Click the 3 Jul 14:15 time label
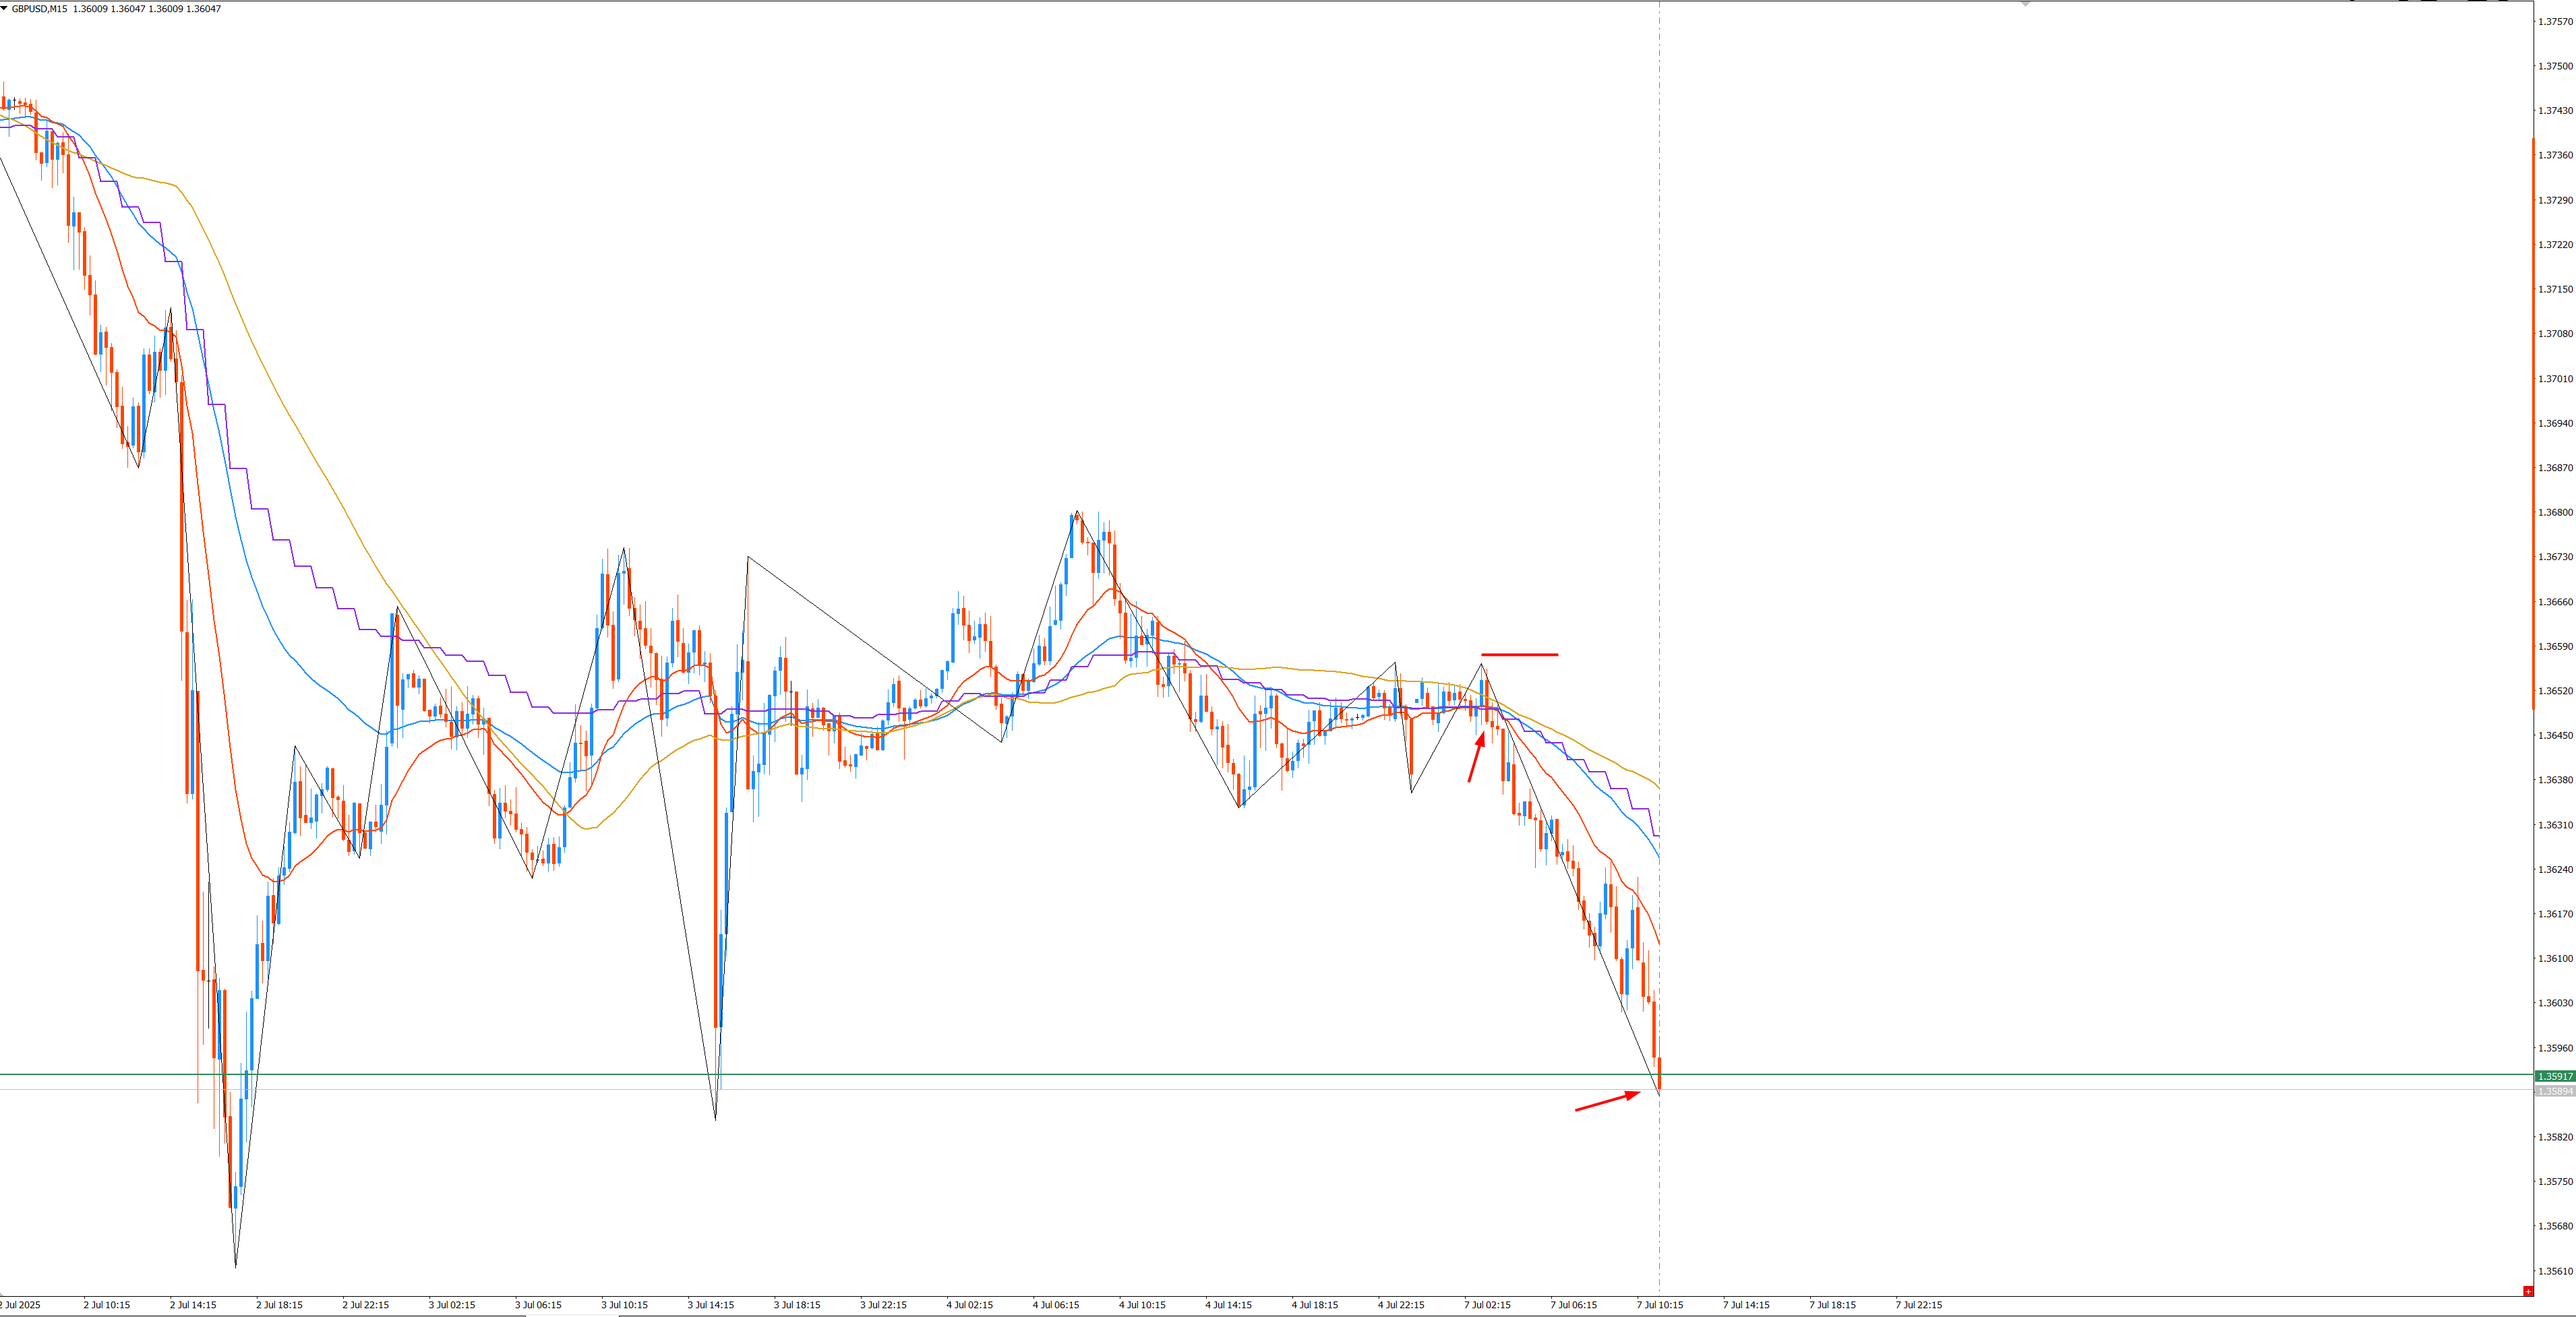Viewport: 2576px width, 1317px height. coord(711,1304)
